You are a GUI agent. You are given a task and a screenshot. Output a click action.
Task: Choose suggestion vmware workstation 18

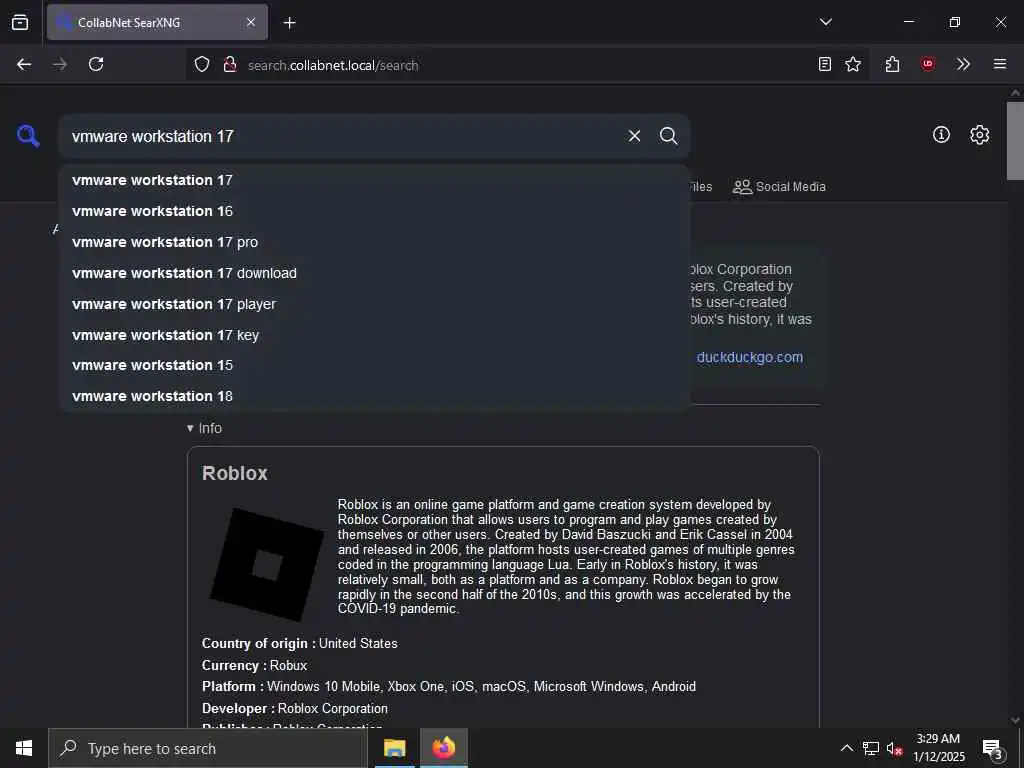[x=374, y=396]
